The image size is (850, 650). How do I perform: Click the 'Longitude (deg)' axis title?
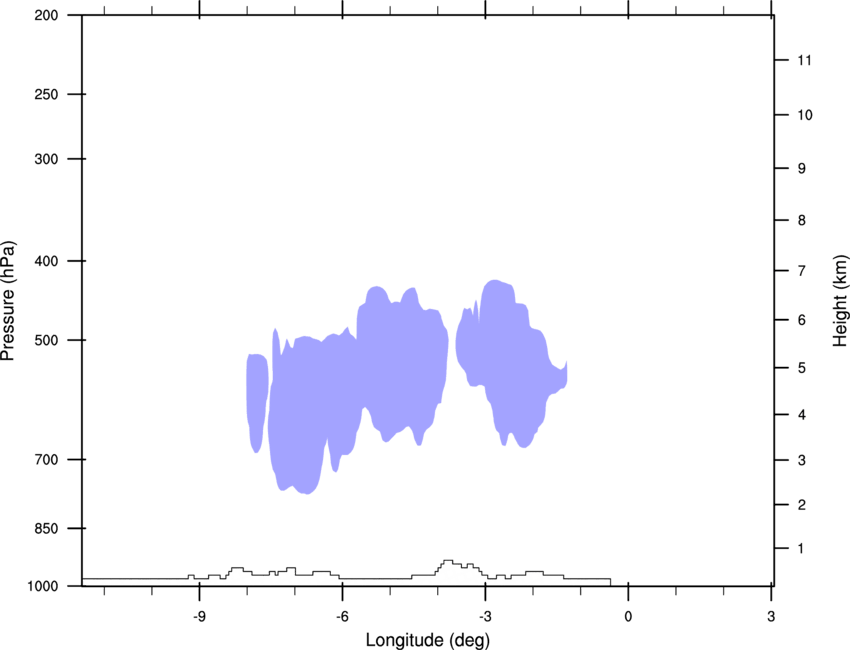click(428, 640)
